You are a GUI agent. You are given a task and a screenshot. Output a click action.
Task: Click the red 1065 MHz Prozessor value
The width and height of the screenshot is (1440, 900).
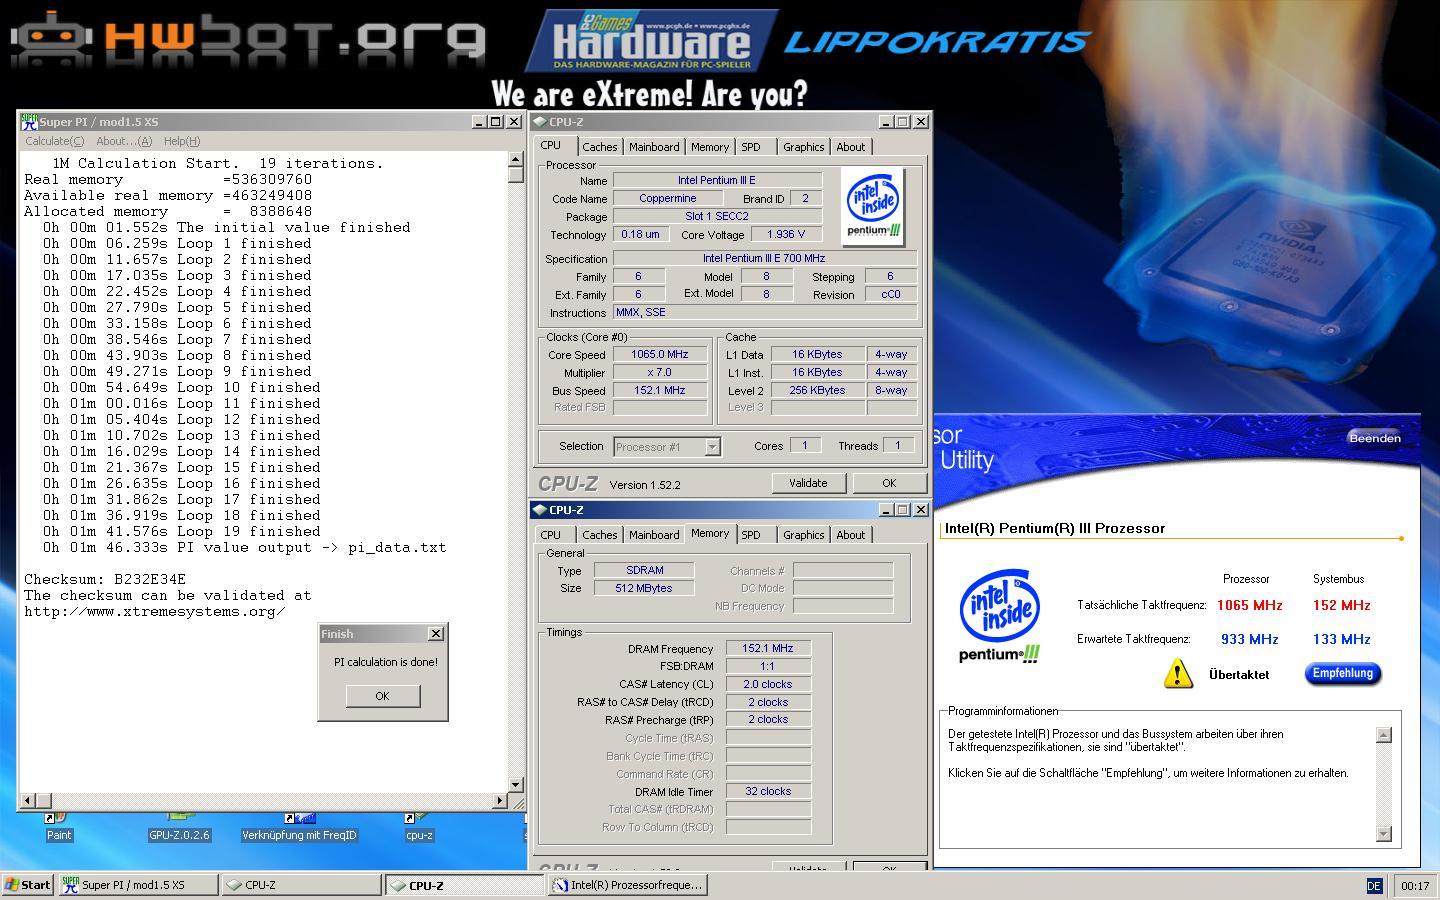click(1249, 605)
